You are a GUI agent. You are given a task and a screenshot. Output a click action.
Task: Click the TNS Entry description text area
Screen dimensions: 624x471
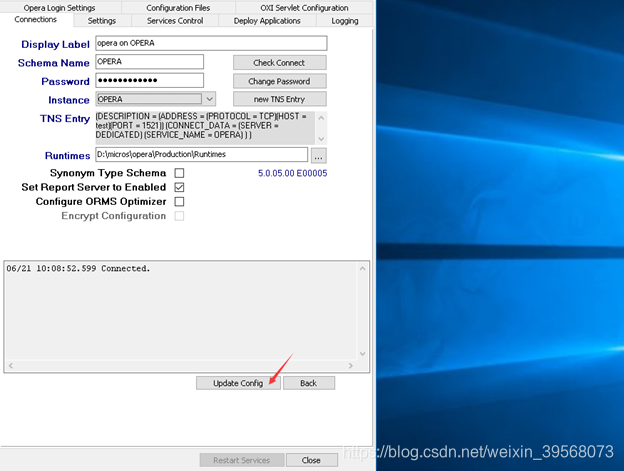pyautogui.click(x=205, y=126)
